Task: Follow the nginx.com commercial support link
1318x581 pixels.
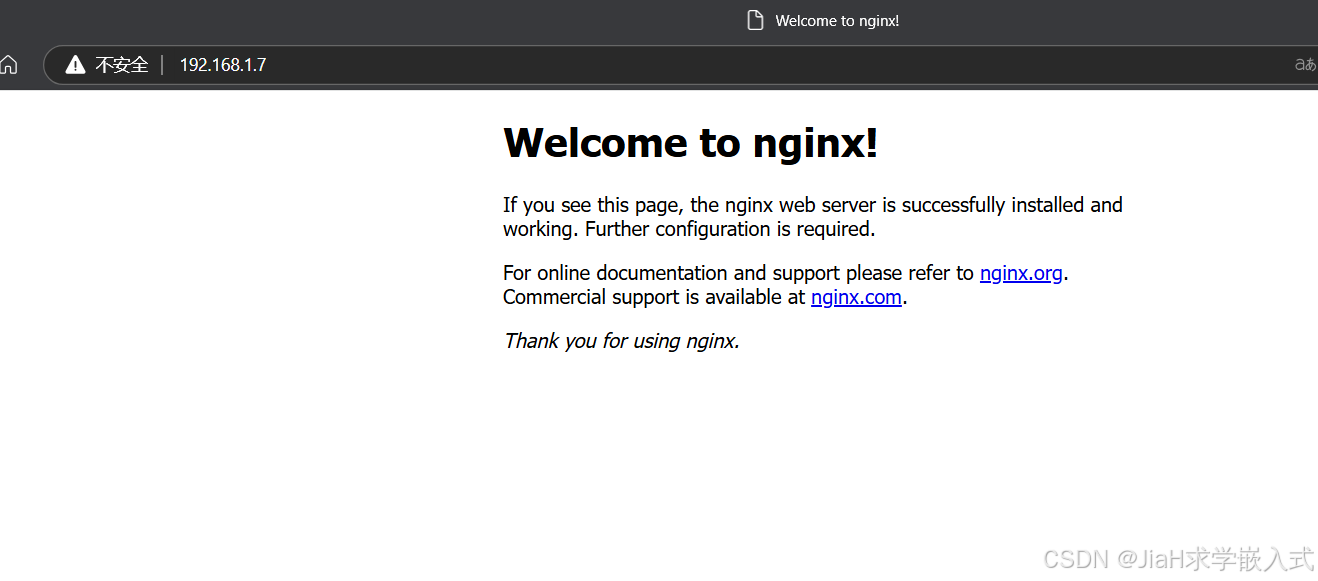Action: point(856,297)
